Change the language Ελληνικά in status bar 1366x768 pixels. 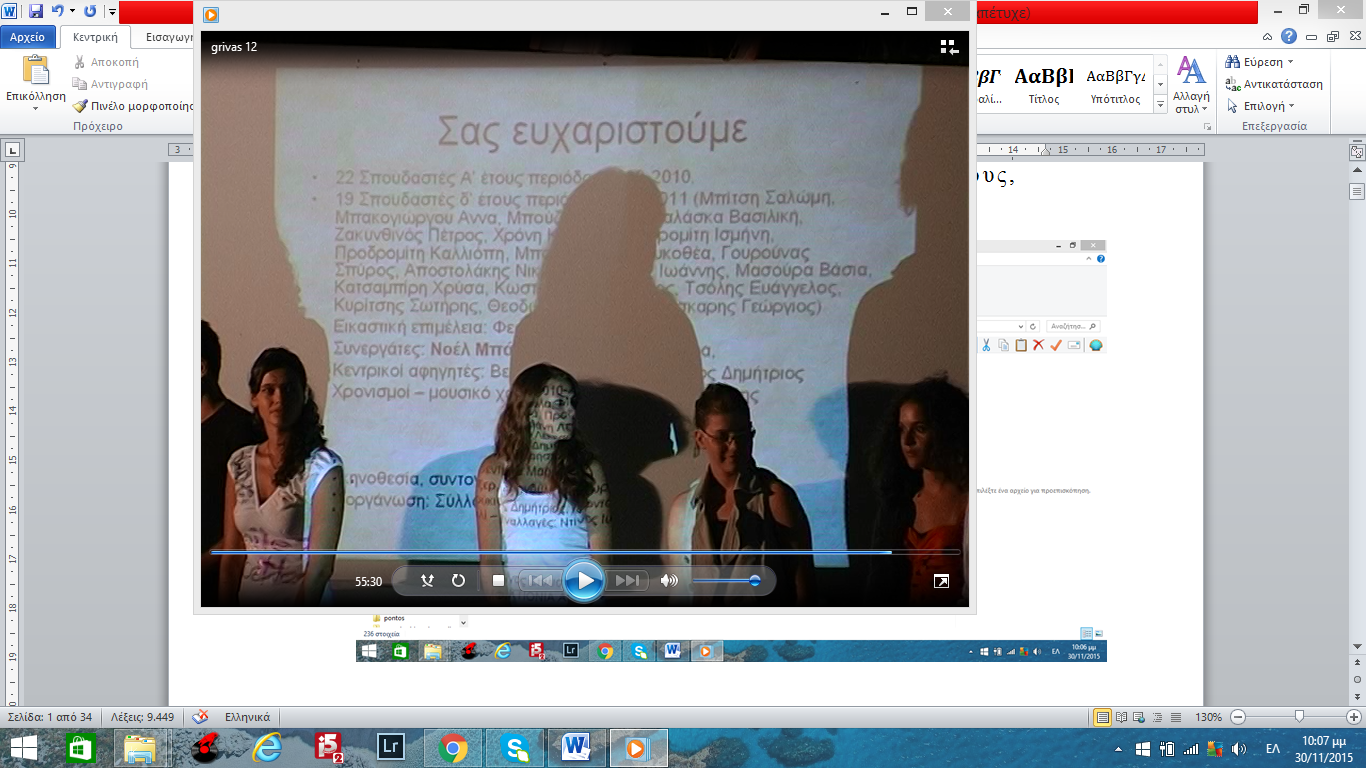tap(247, 717)
